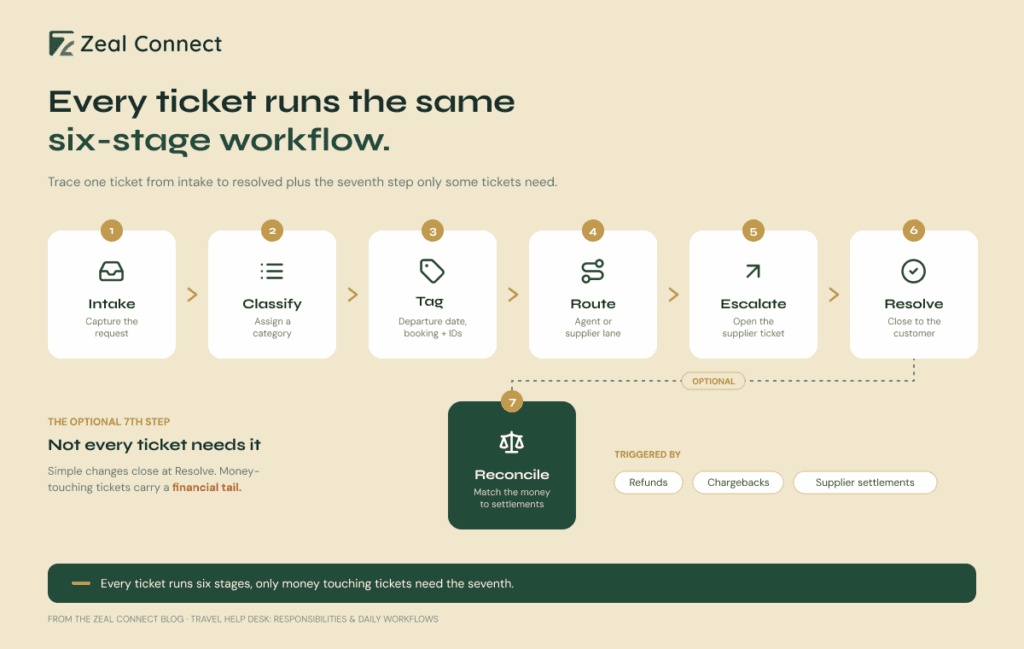Click the 'TRIGGERED BY' label
Screen dimensions: 1024x649
coord(647,454)
